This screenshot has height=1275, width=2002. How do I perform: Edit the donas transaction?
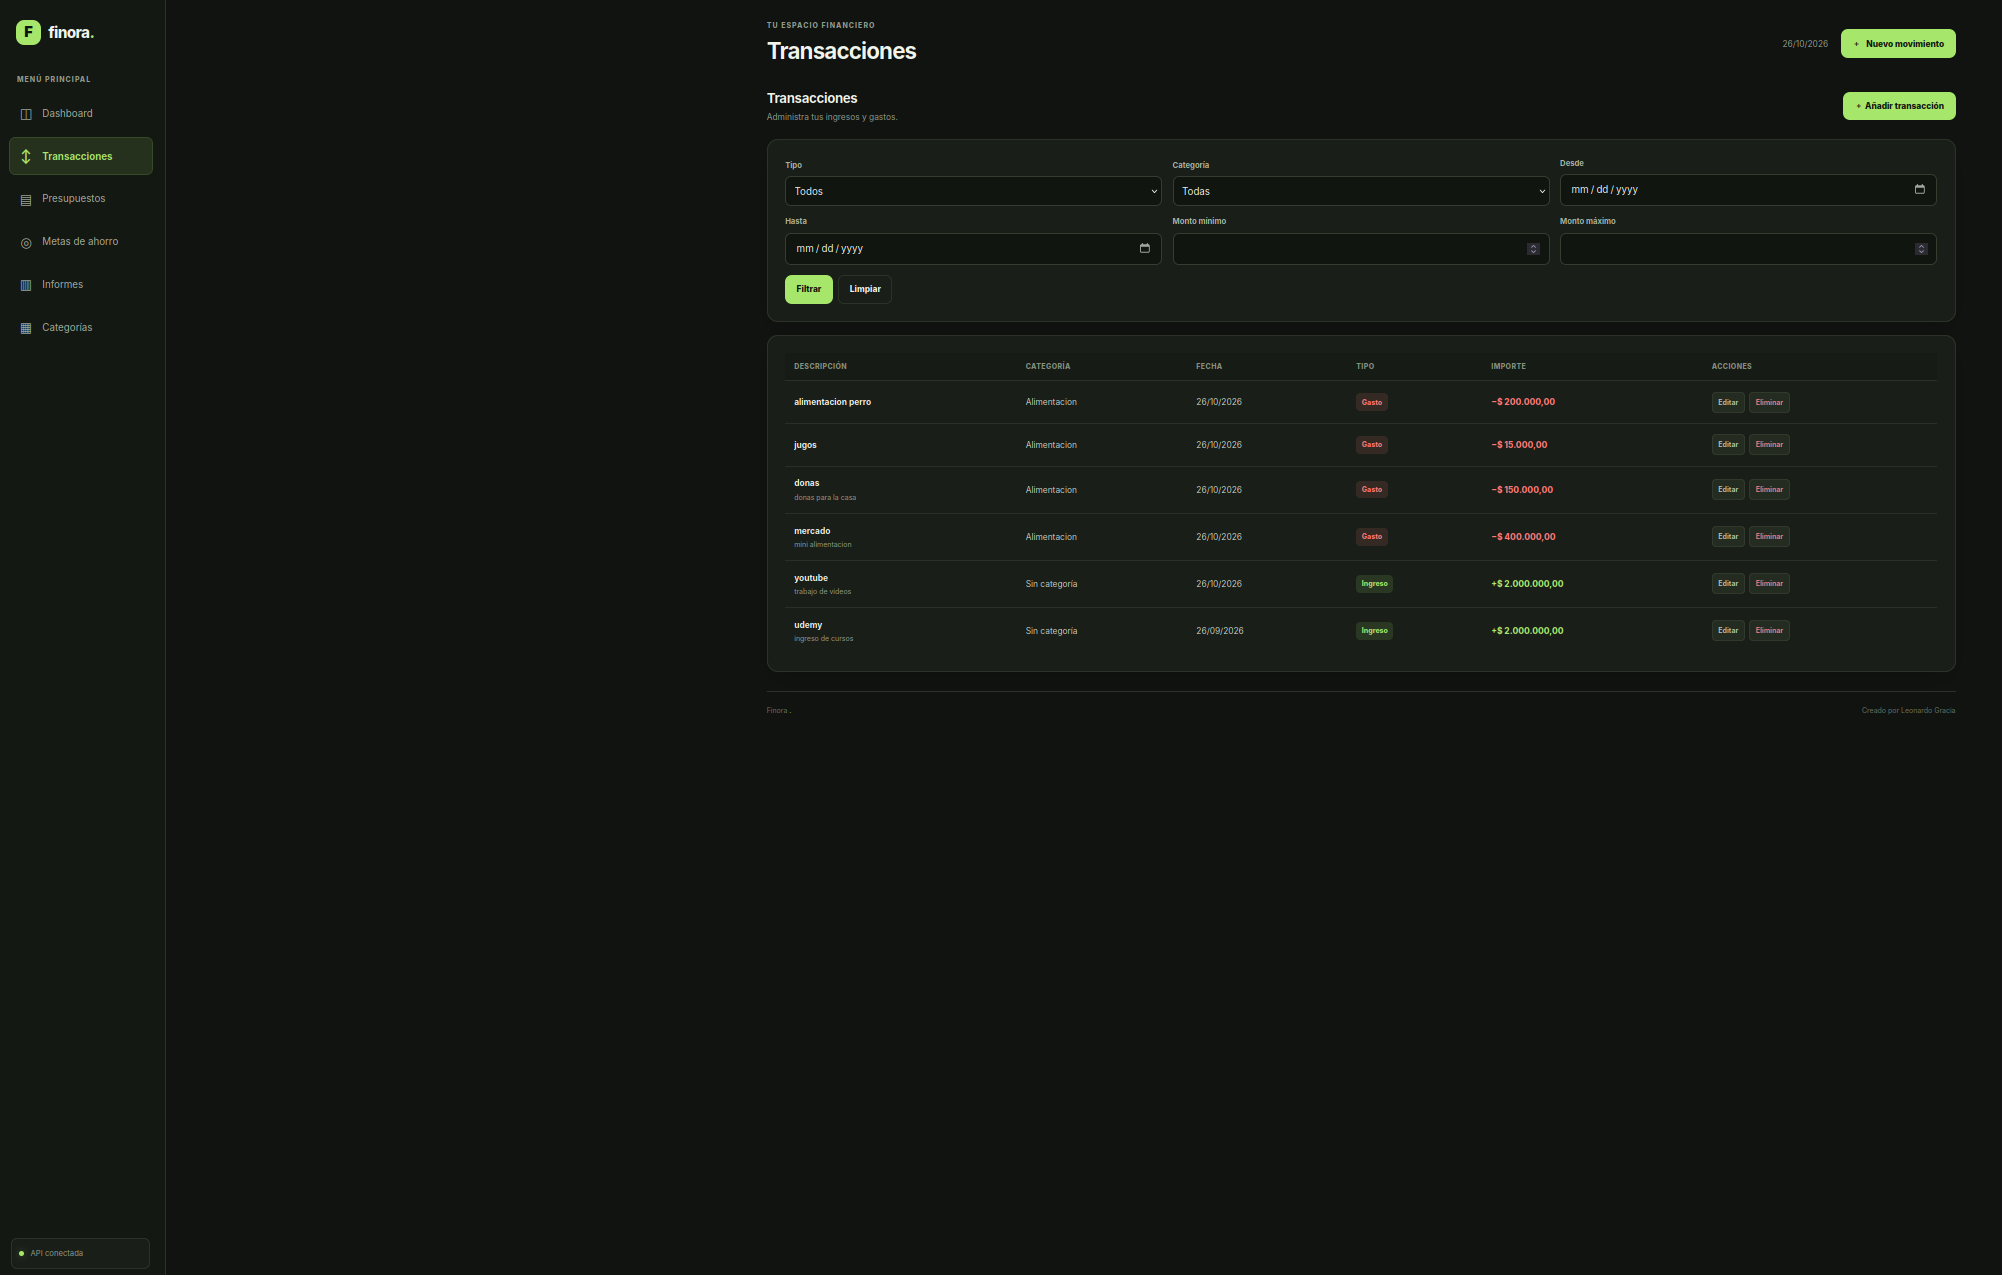point(1728,489)
